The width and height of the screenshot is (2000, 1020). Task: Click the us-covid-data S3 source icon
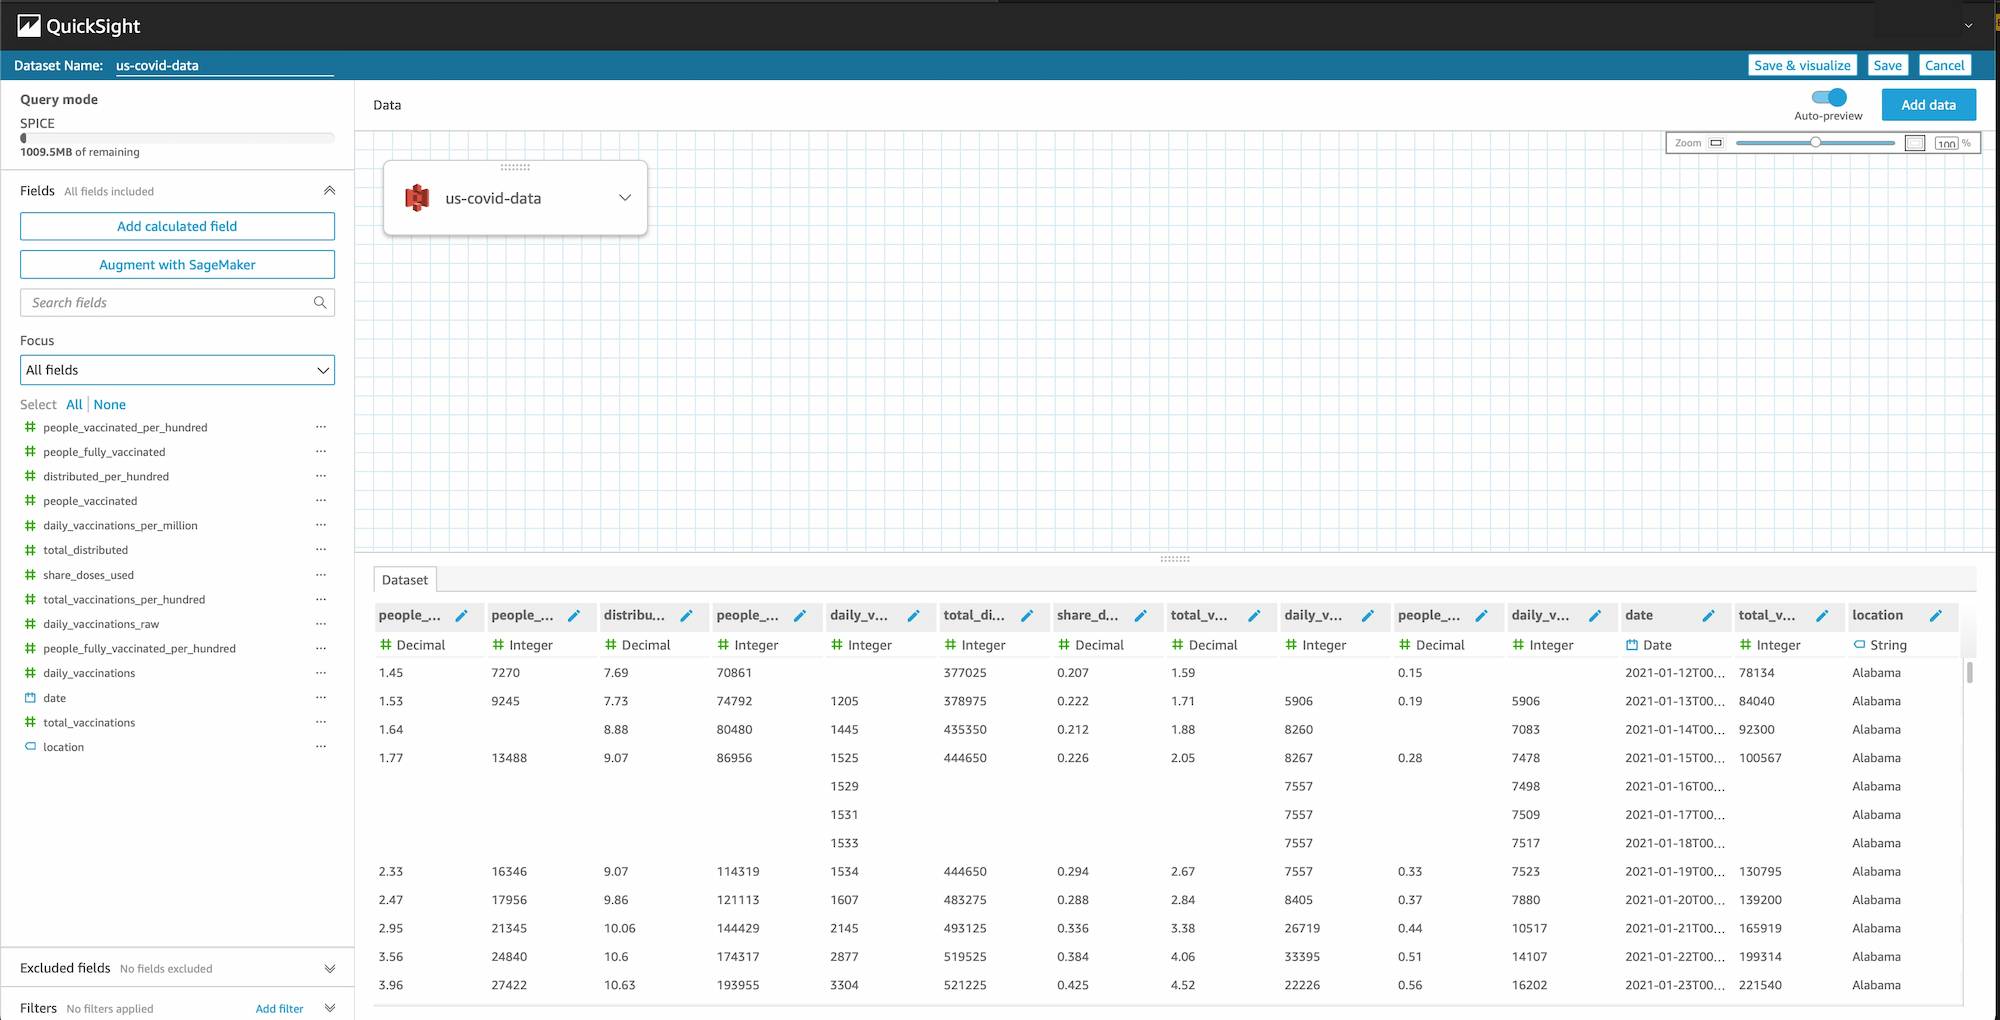(417, 198)
